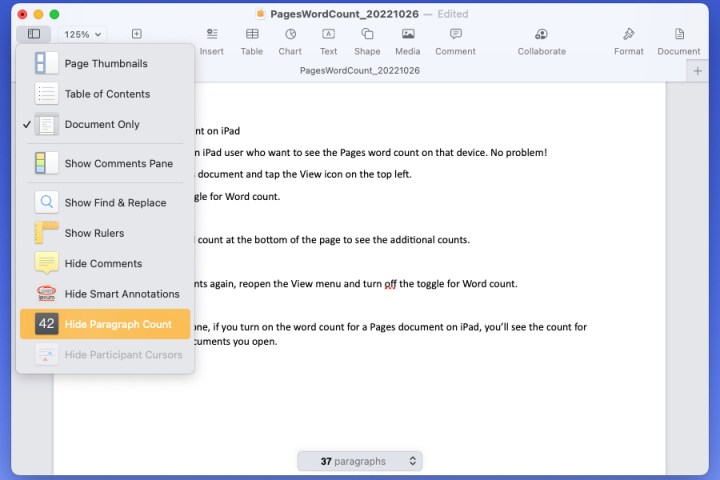Insert a Text box from toolbar

(328, 40)
